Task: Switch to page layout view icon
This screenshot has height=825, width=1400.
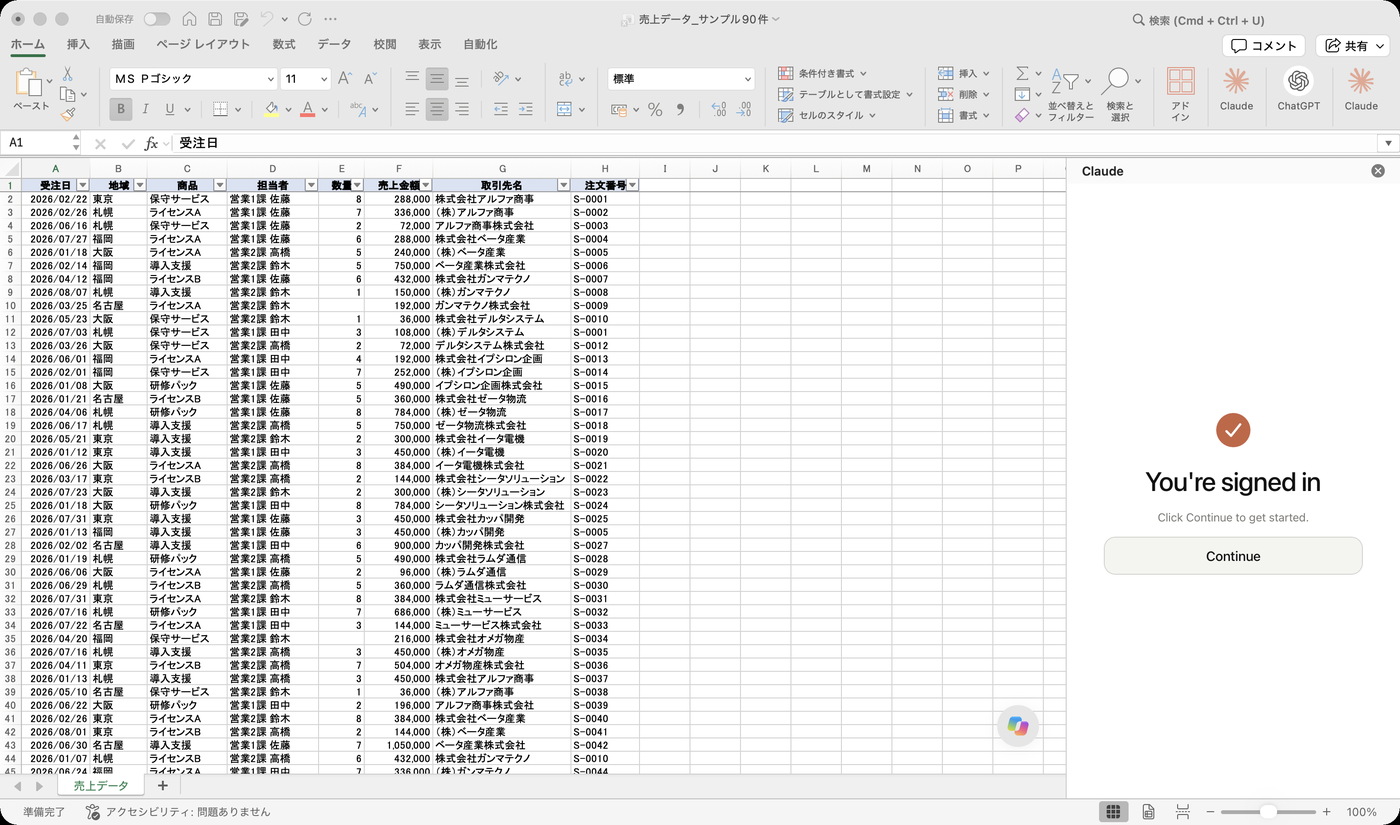Action: pyautogui.click(x=1148, y=812)
